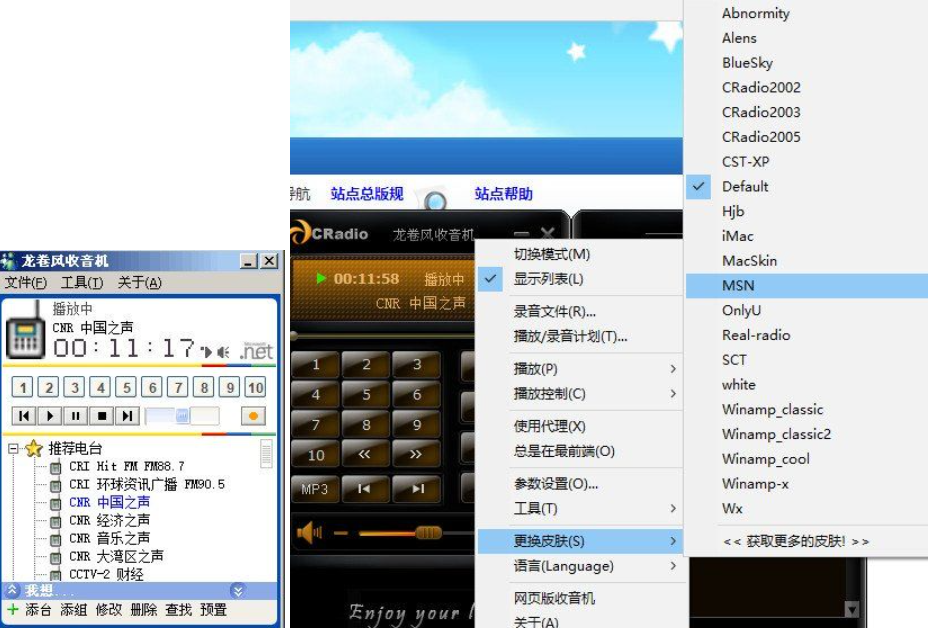
Task: Click the down arrow on the black panel's scrollbar
Action: (851, 610)
